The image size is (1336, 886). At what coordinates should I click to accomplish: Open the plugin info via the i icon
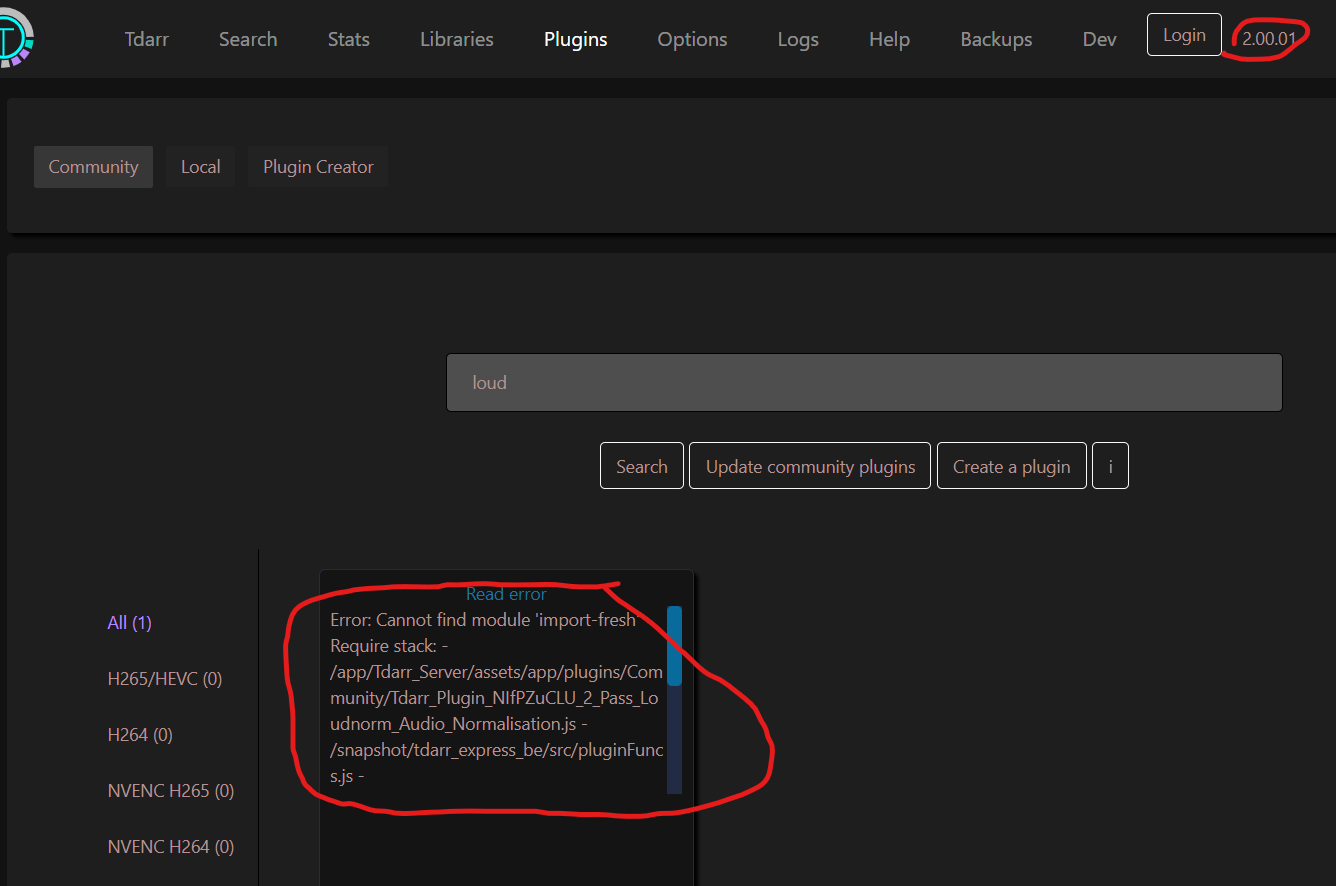pyautogui.click(x=1110, y=465)
